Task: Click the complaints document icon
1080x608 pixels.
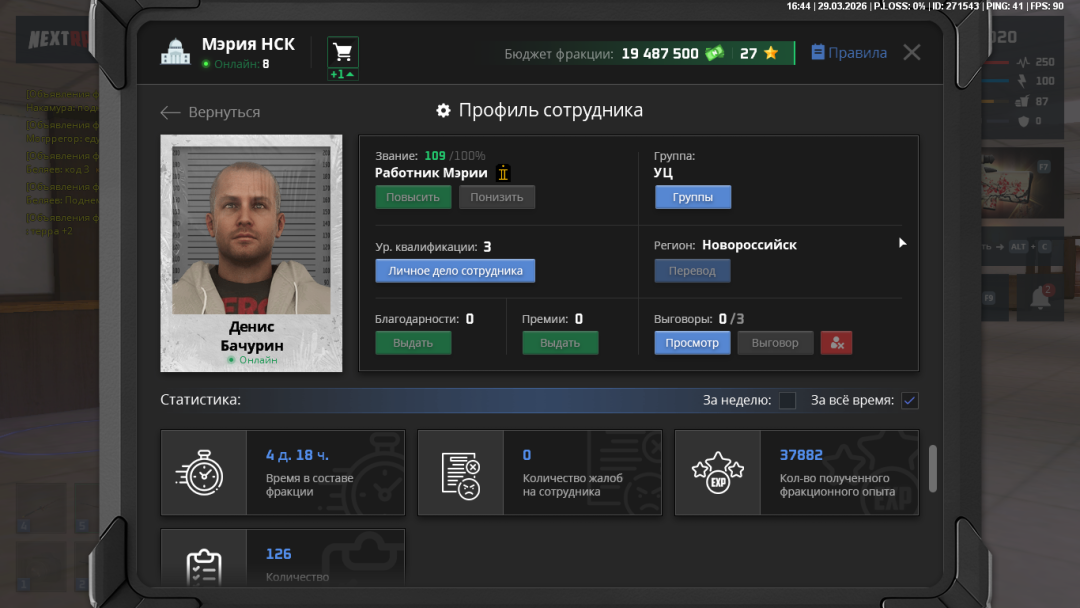Action: click(460, 473)
